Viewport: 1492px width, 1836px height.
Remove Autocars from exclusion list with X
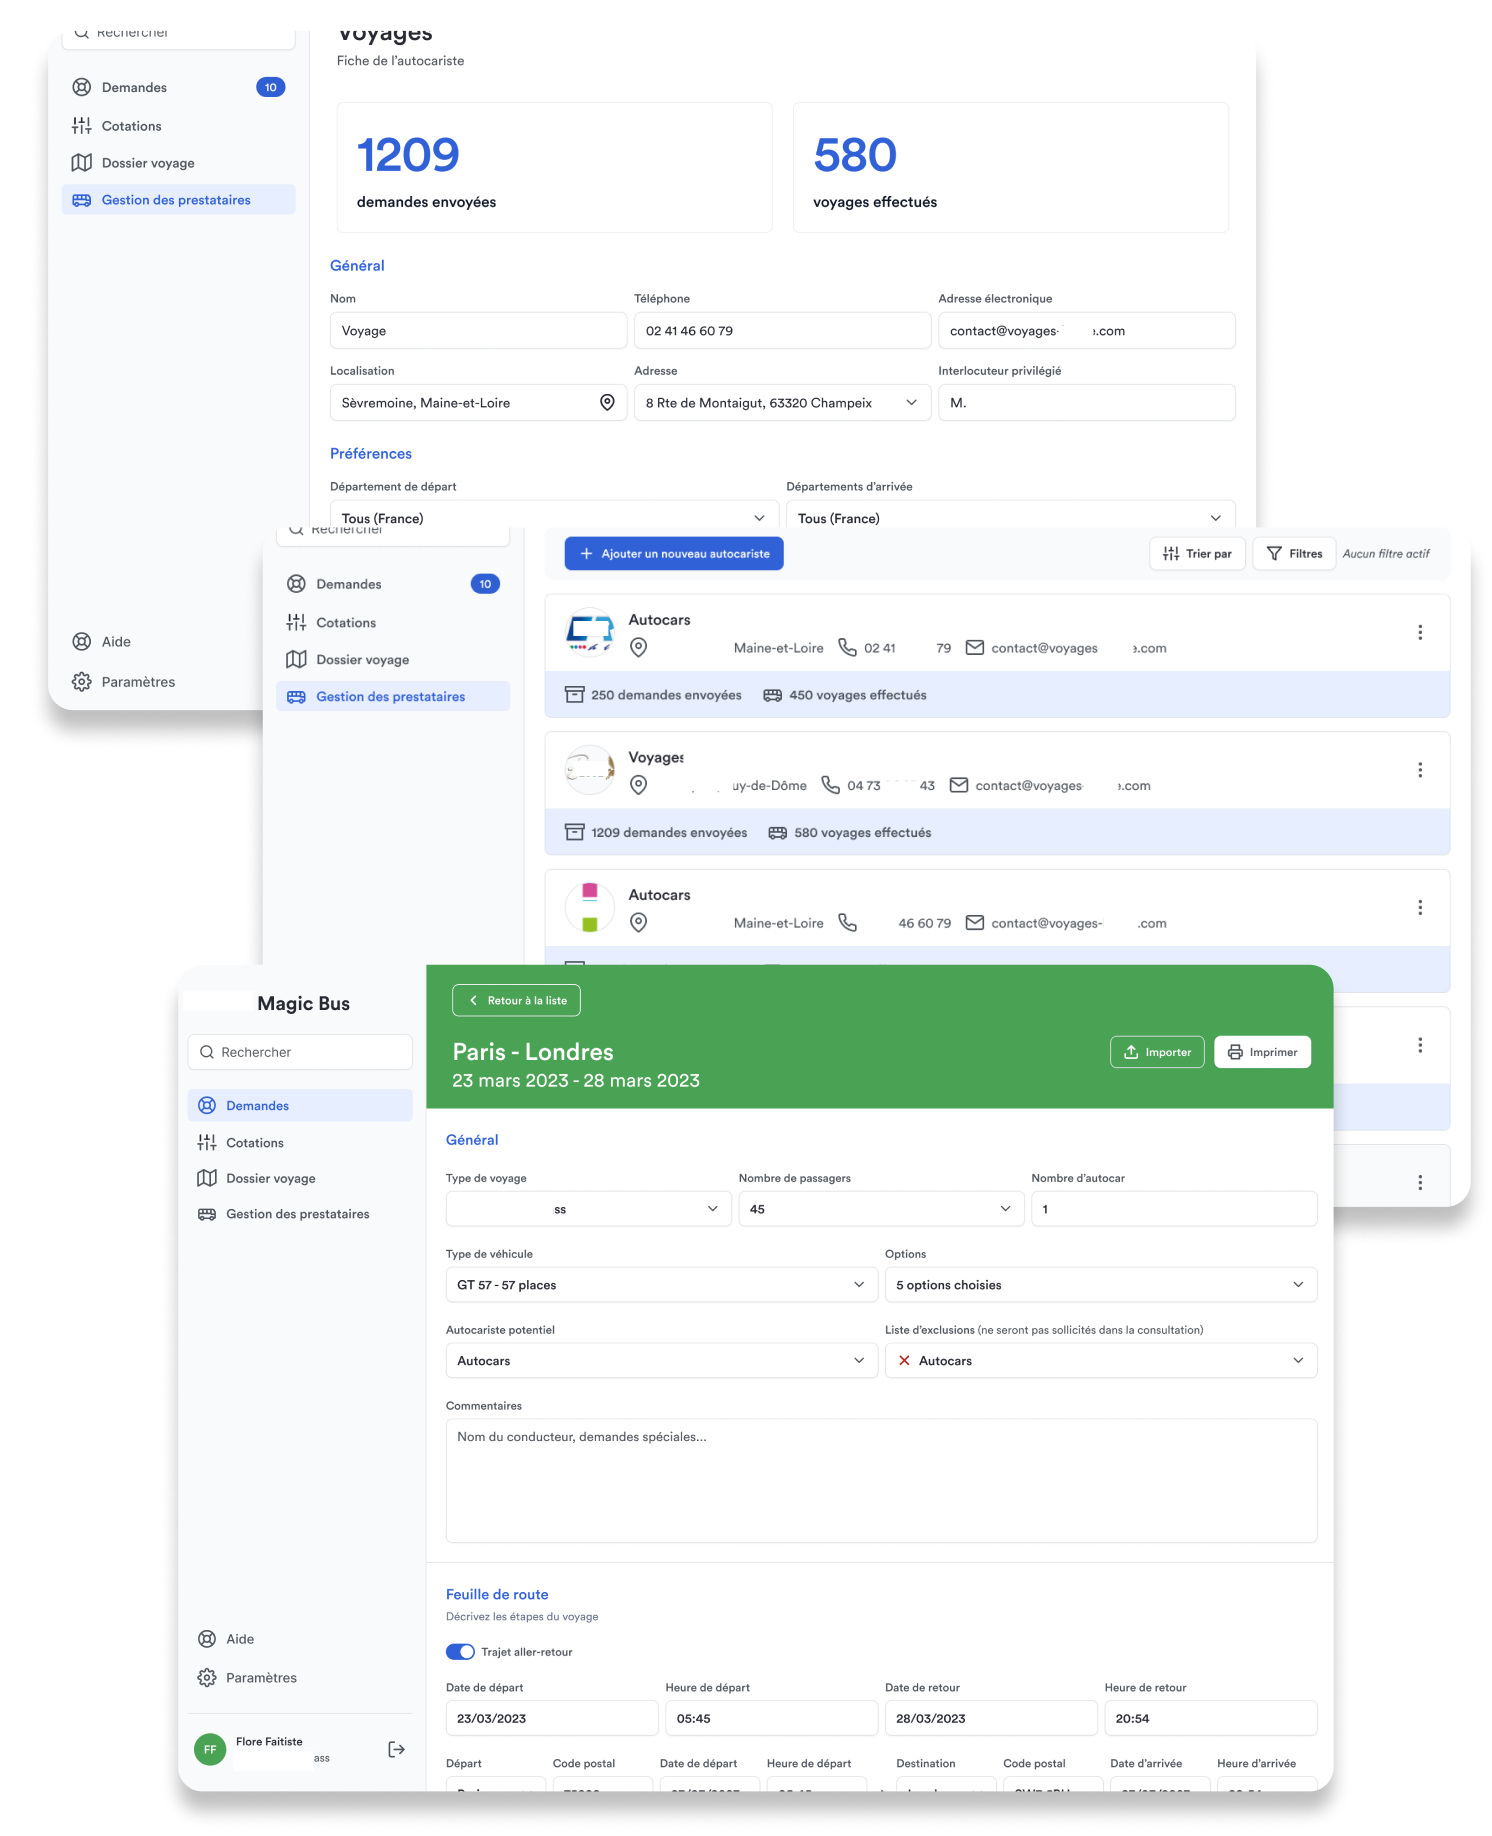904,1361
